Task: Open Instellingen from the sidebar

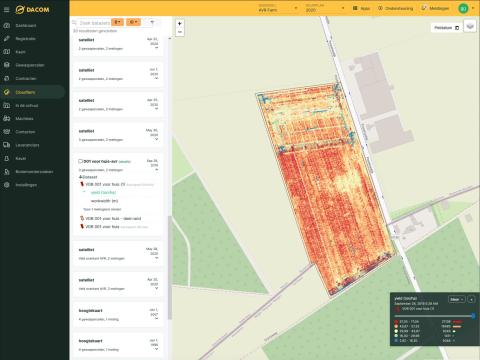Action: coord(26,185)
